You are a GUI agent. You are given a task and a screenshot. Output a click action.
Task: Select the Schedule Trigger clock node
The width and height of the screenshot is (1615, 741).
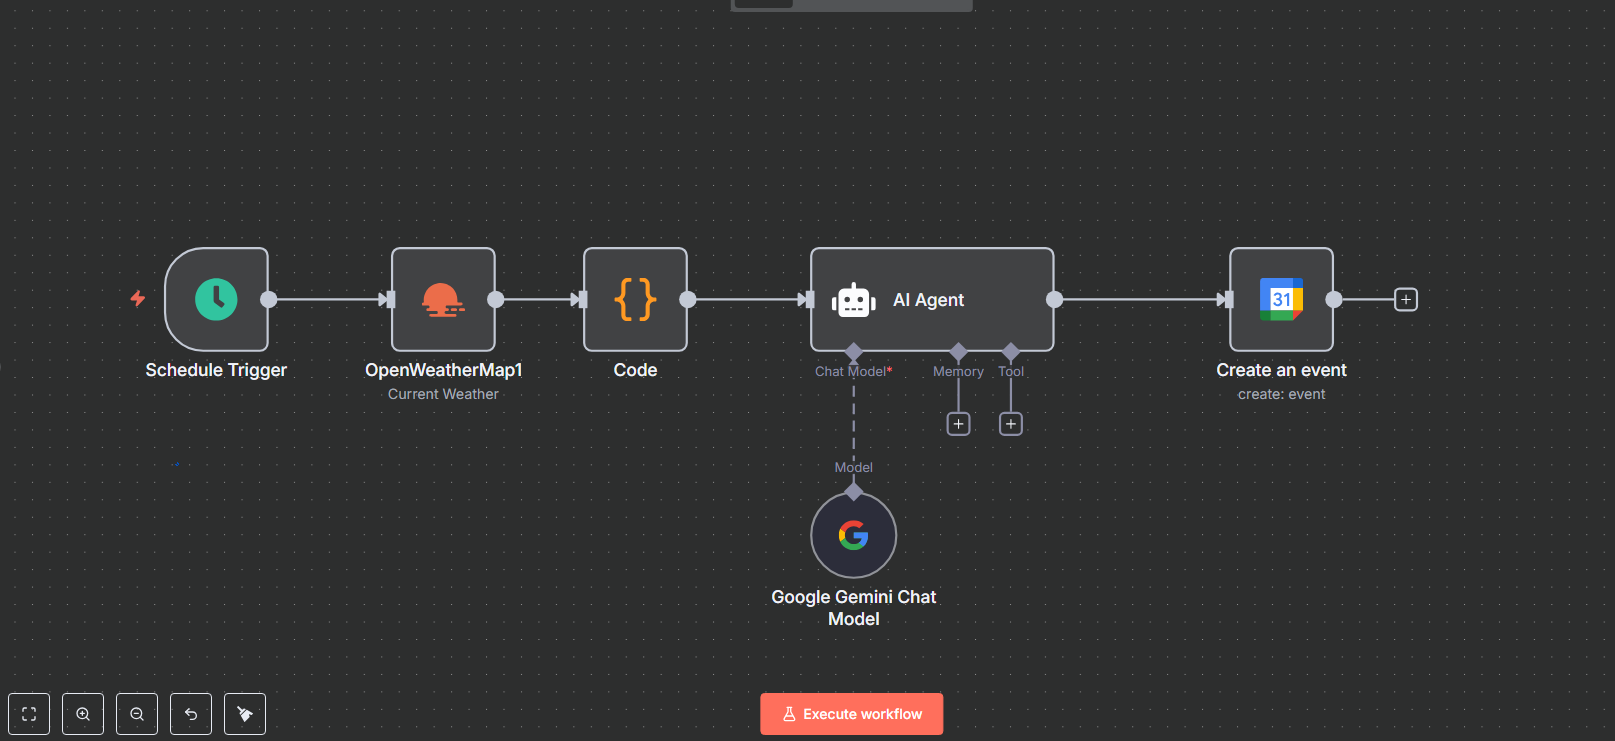(x=216, y=299)
